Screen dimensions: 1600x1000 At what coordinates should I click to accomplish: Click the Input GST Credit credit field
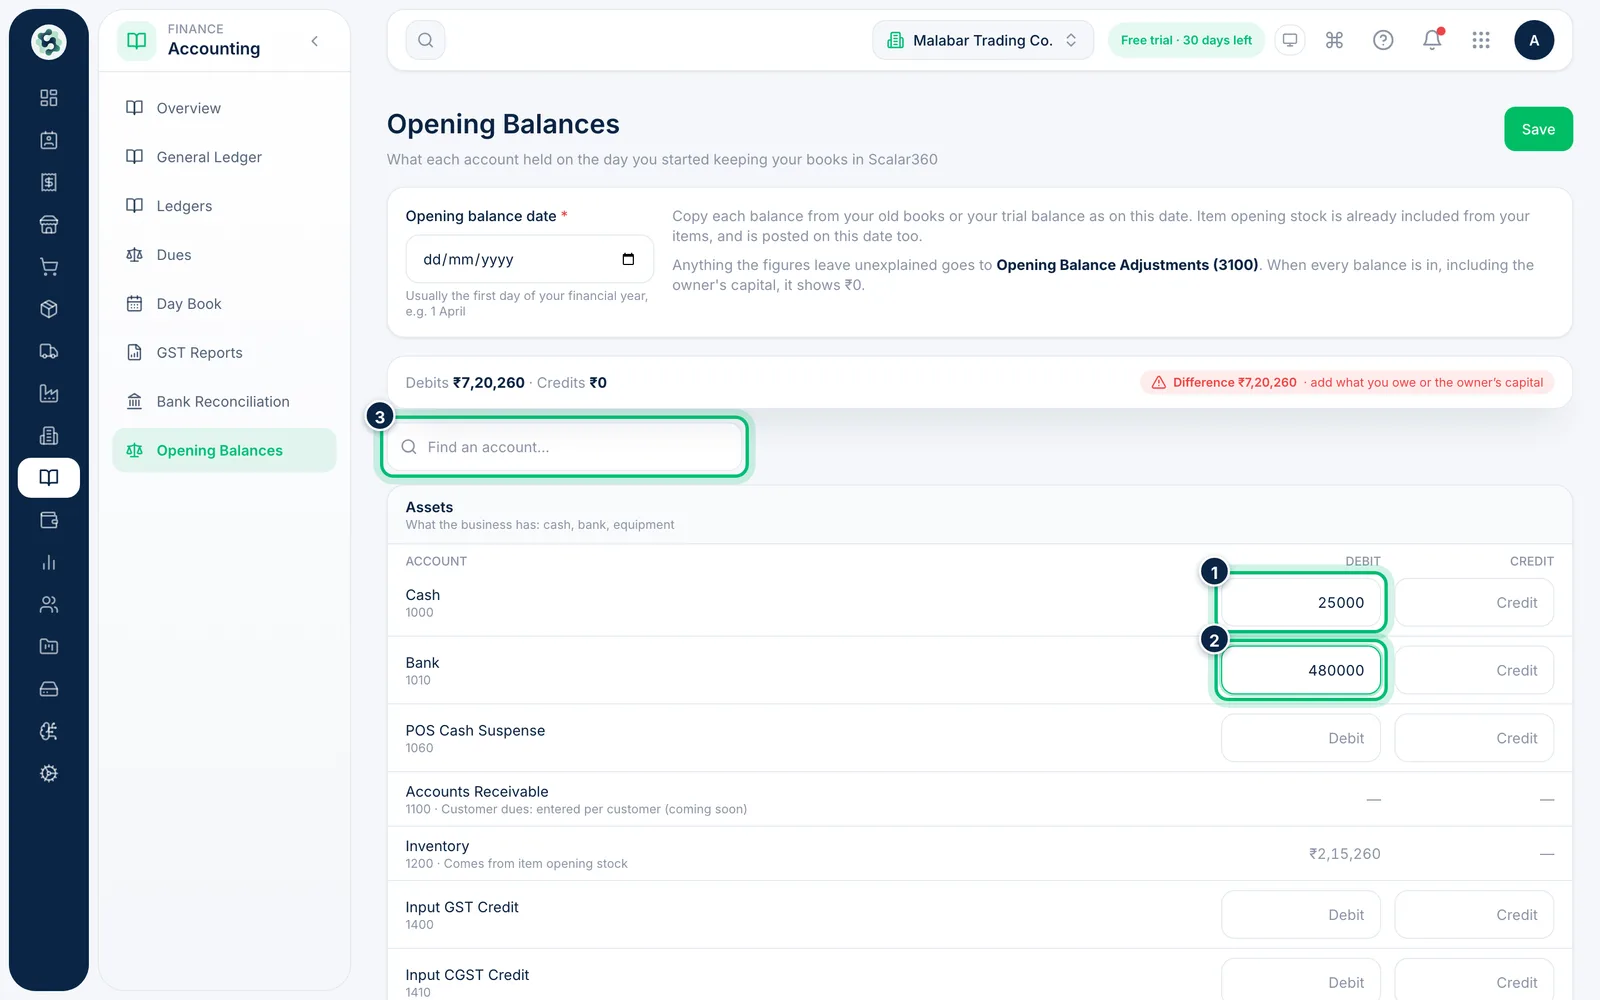(x=1474, y=915)
